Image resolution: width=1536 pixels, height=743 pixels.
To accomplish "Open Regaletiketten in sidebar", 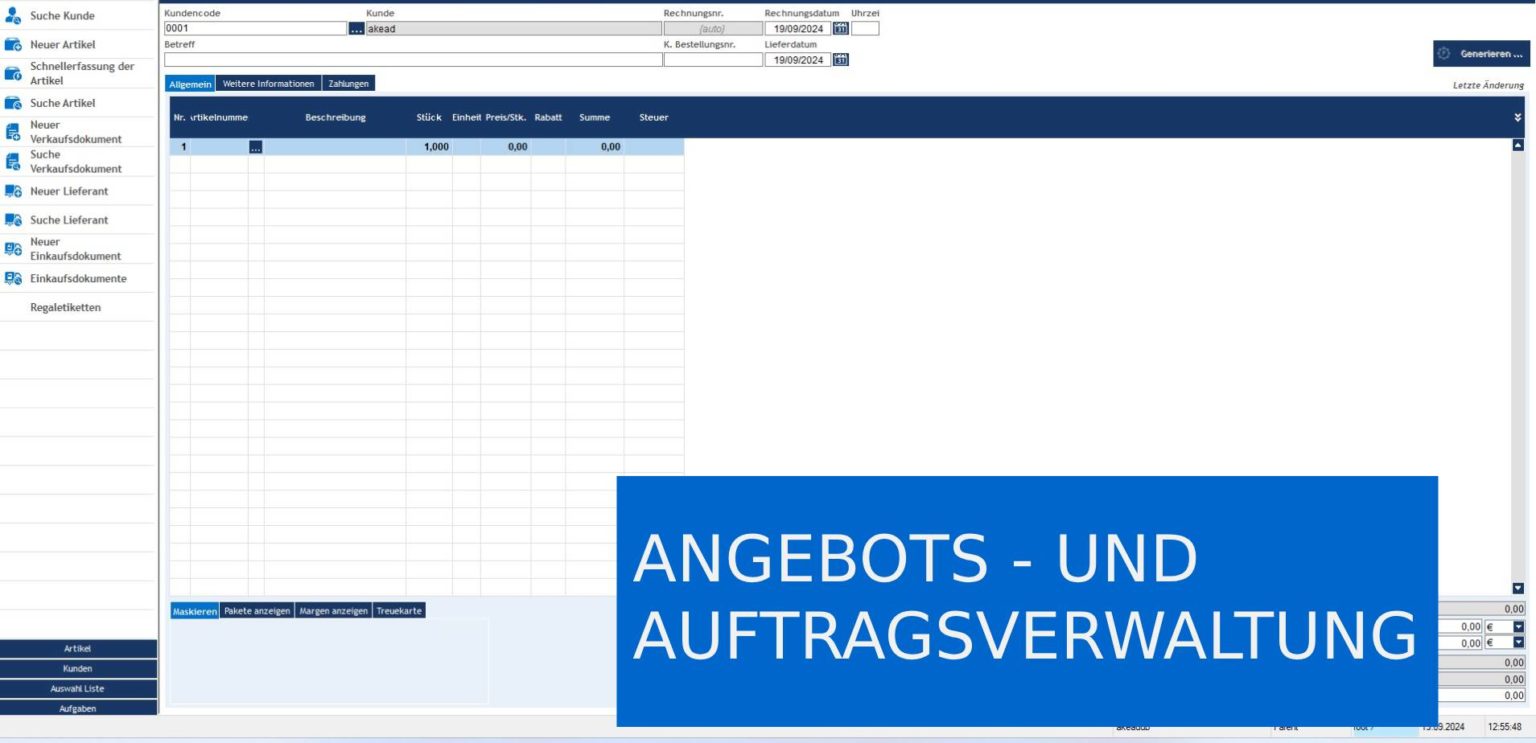I will [x=78, y=307].
